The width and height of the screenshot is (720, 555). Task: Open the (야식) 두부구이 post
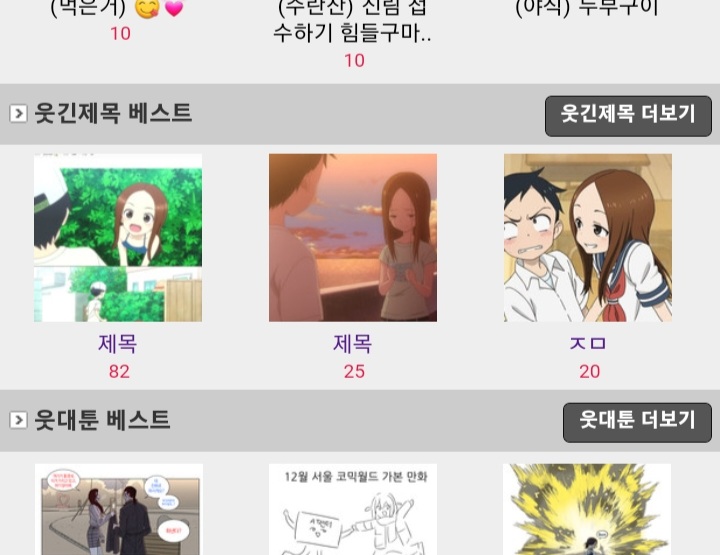587,8
